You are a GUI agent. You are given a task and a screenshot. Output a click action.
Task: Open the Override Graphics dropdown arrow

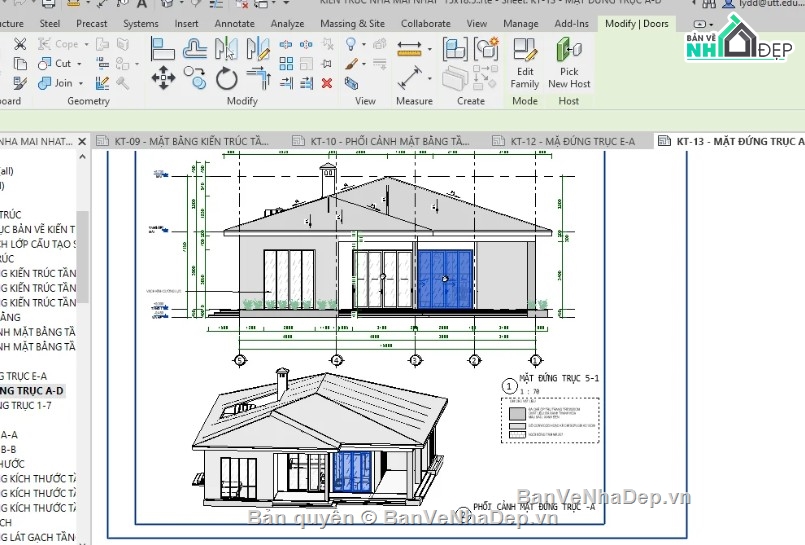[x=364, y=64]
